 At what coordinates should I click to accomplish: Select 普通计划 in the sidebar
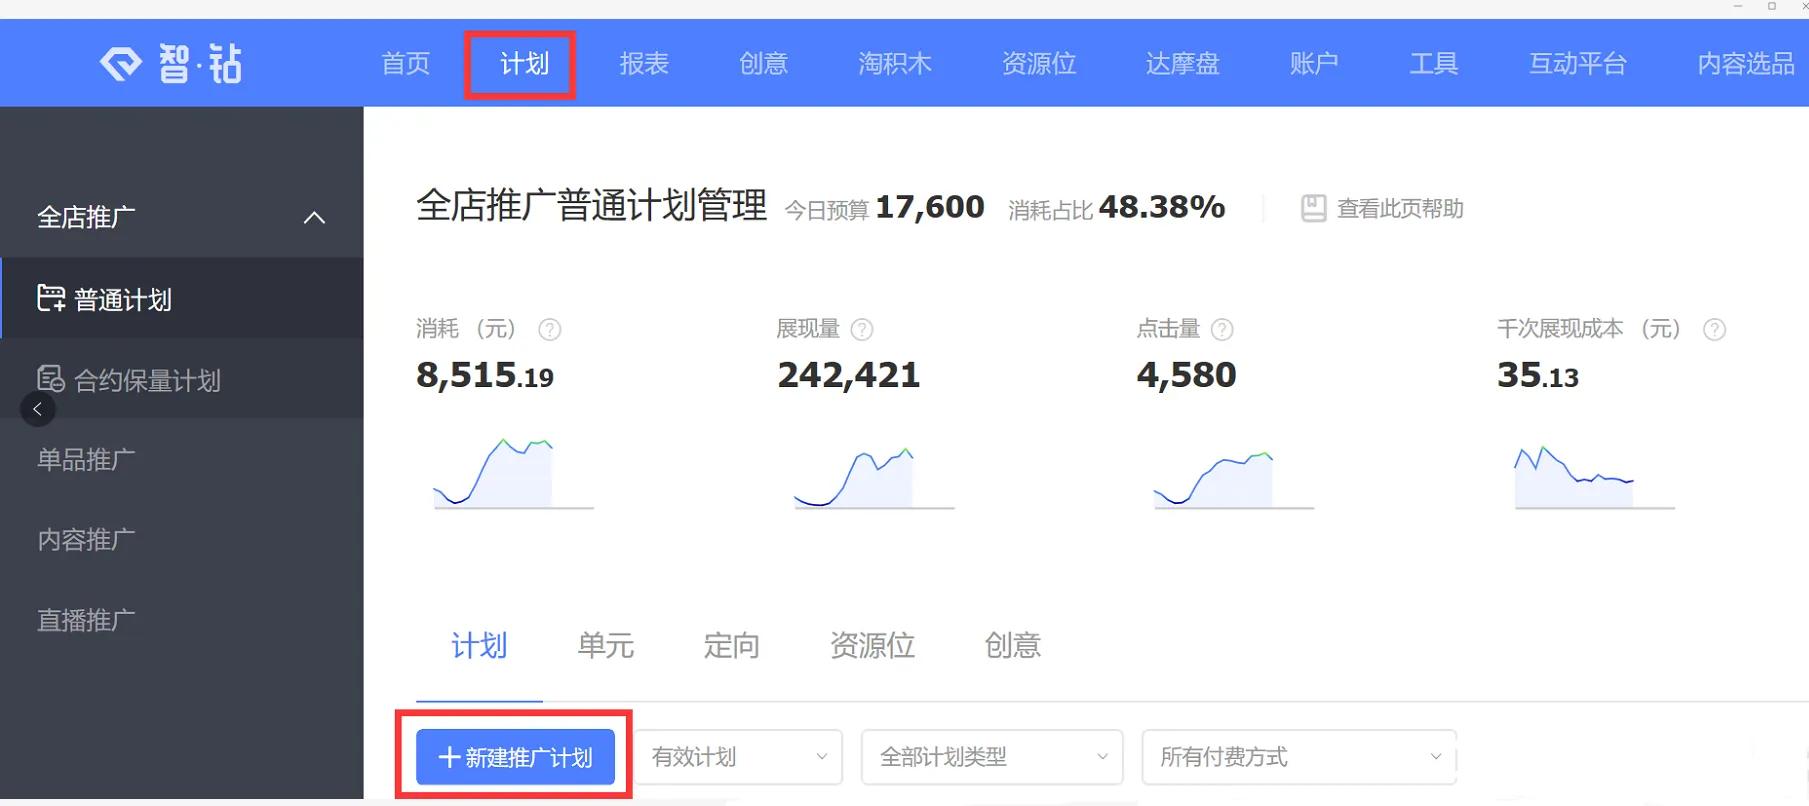coord(182,298)
